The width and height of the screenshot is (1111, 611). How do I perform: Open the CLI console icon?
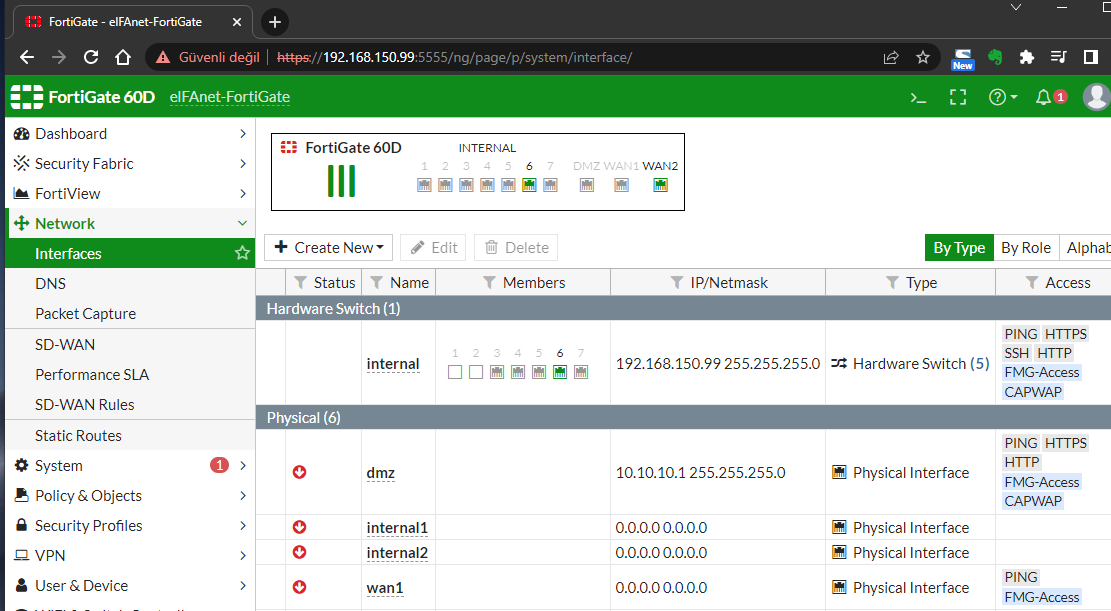[x=917, y=97]
